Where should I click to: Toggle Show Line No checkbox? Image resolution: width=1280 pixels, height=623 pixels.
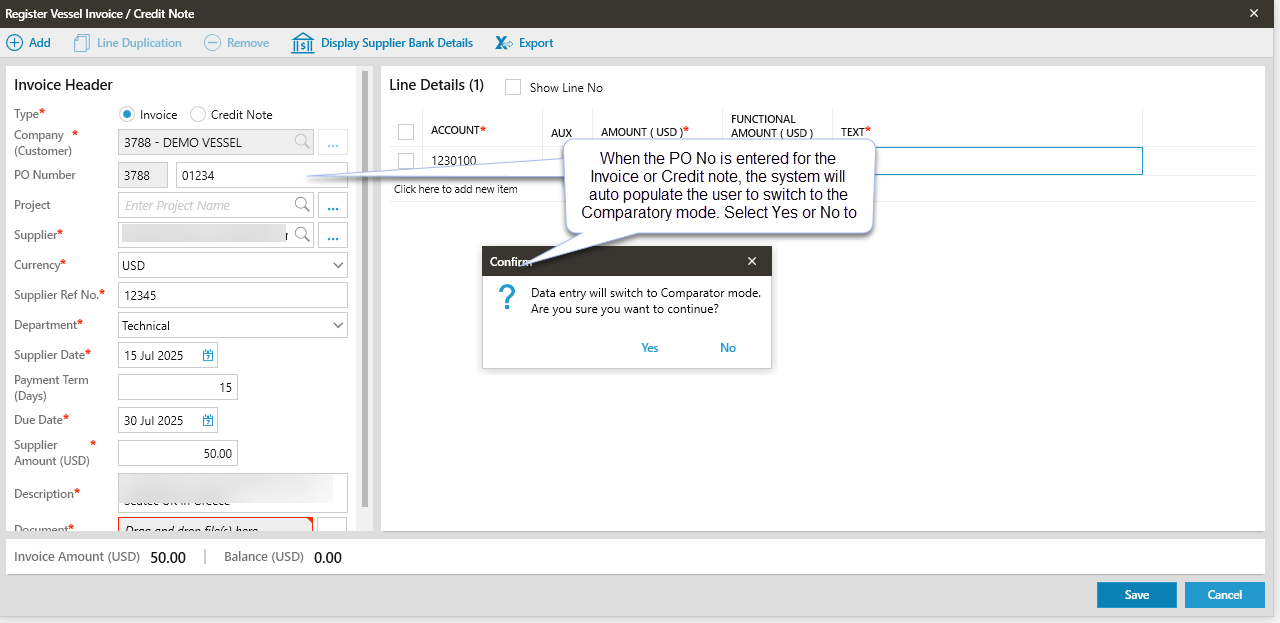pos(513,87)
